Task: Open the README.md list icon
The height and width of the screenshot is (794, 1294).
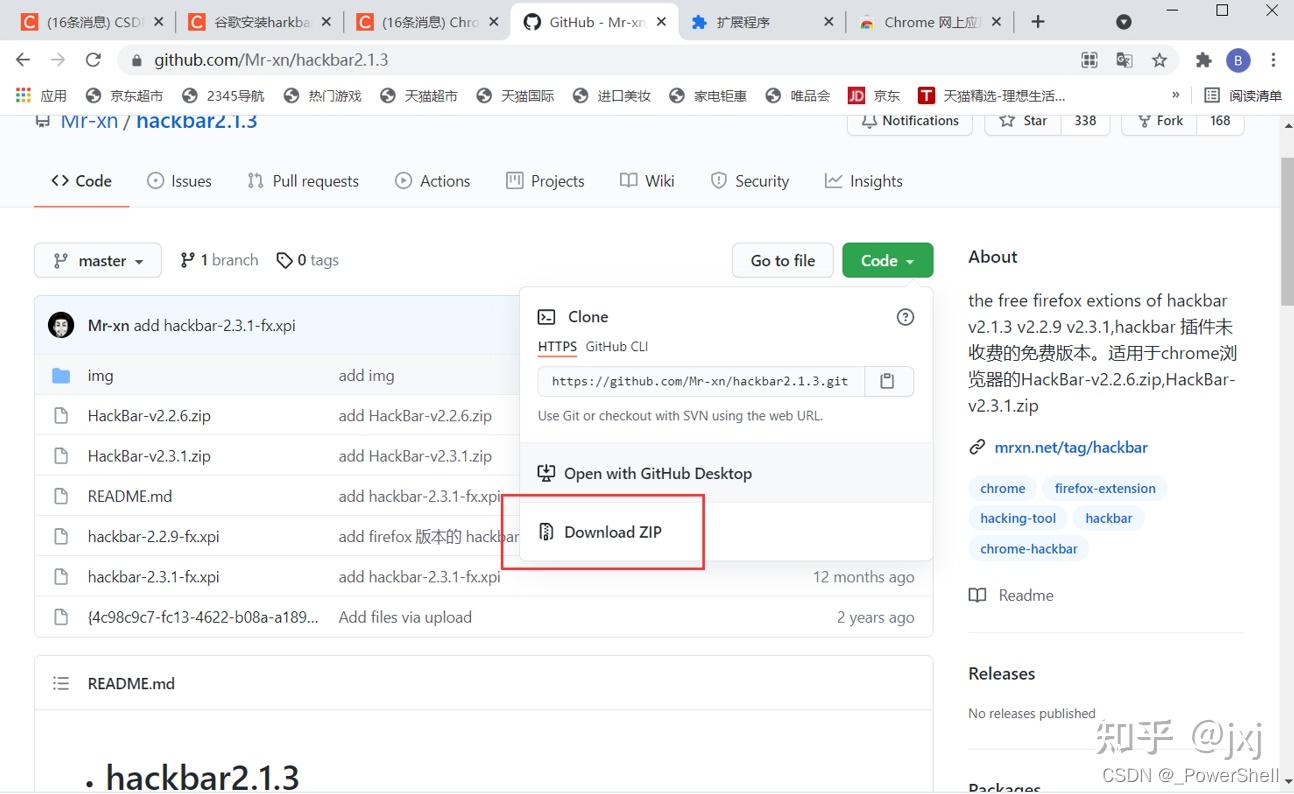Action: point(61,684)
